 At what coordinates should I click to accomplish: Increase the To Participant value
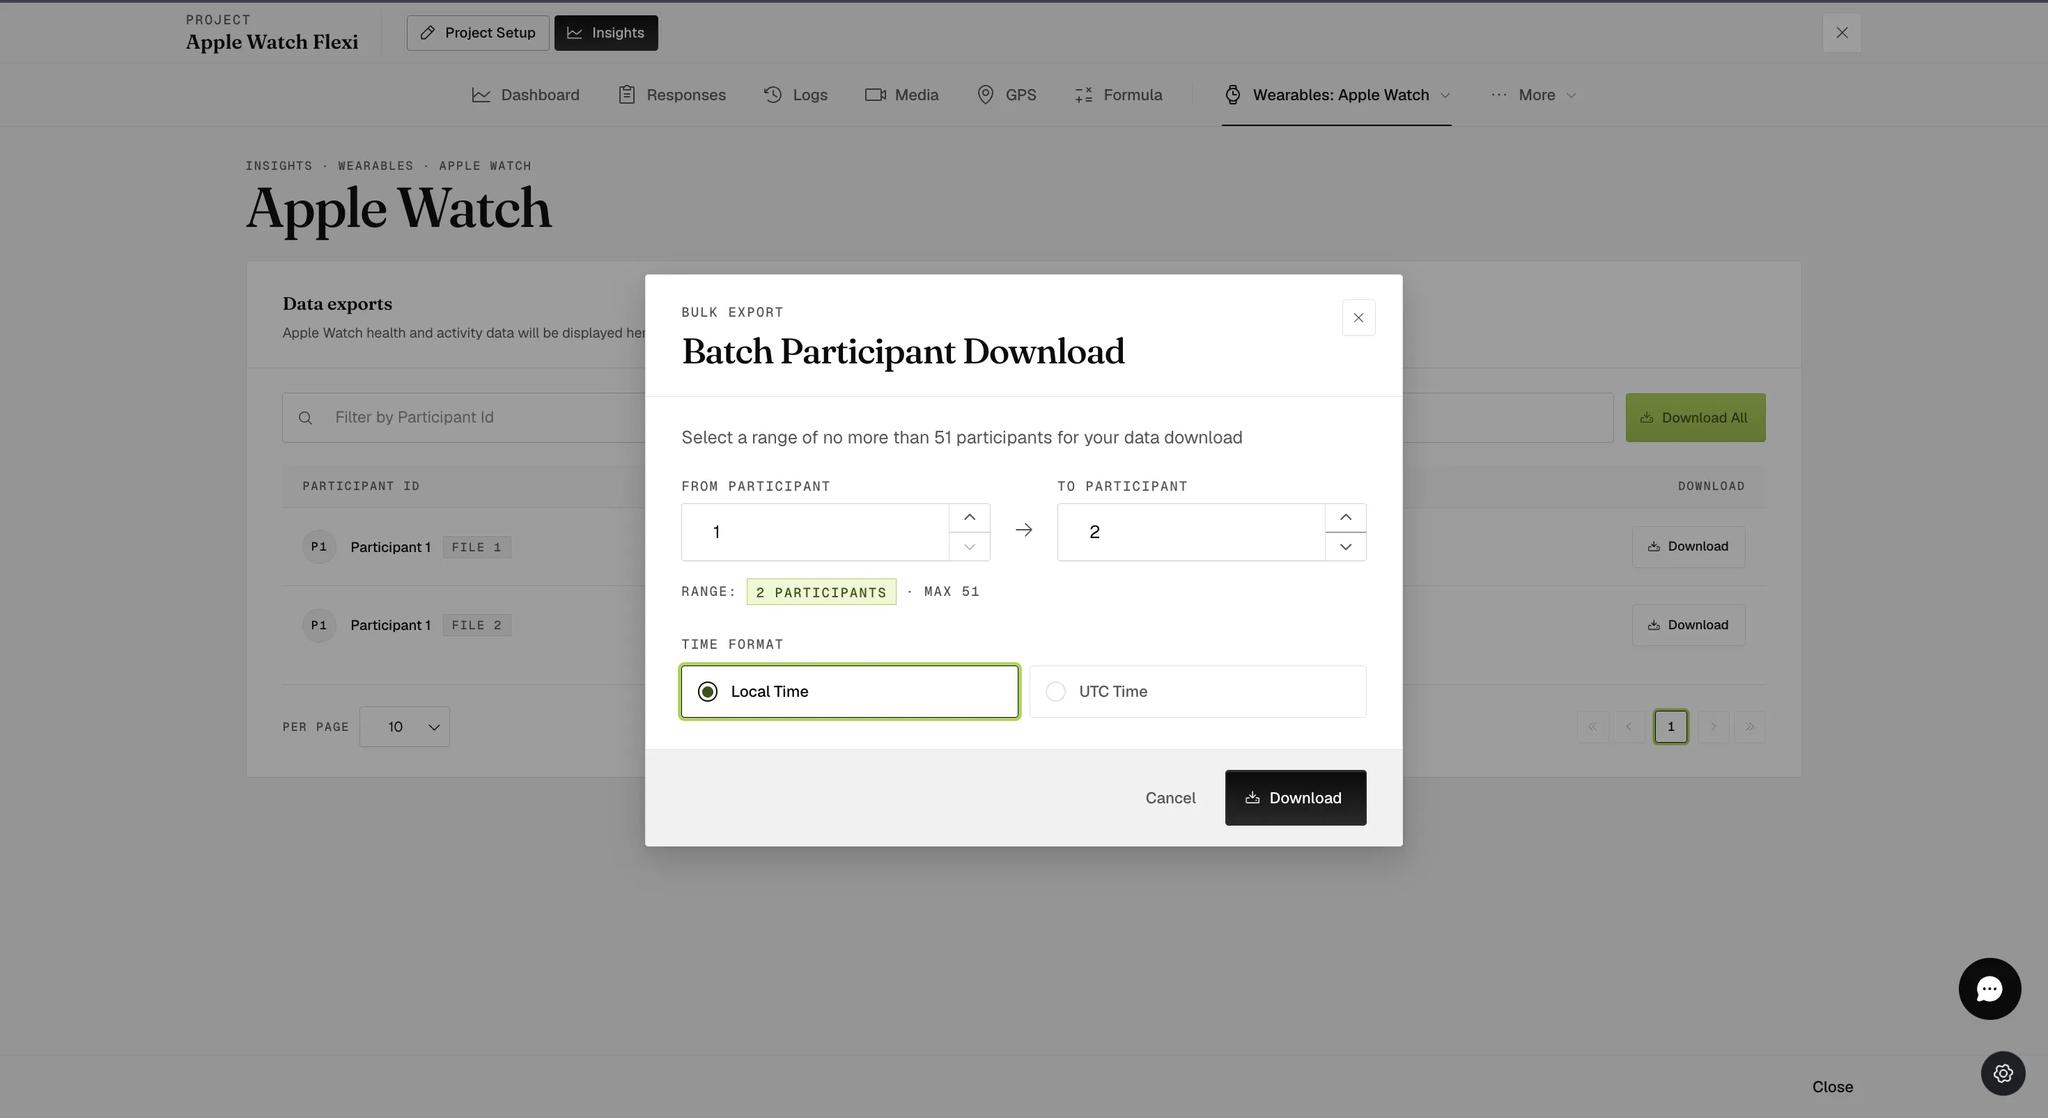tap(1345, 517)
